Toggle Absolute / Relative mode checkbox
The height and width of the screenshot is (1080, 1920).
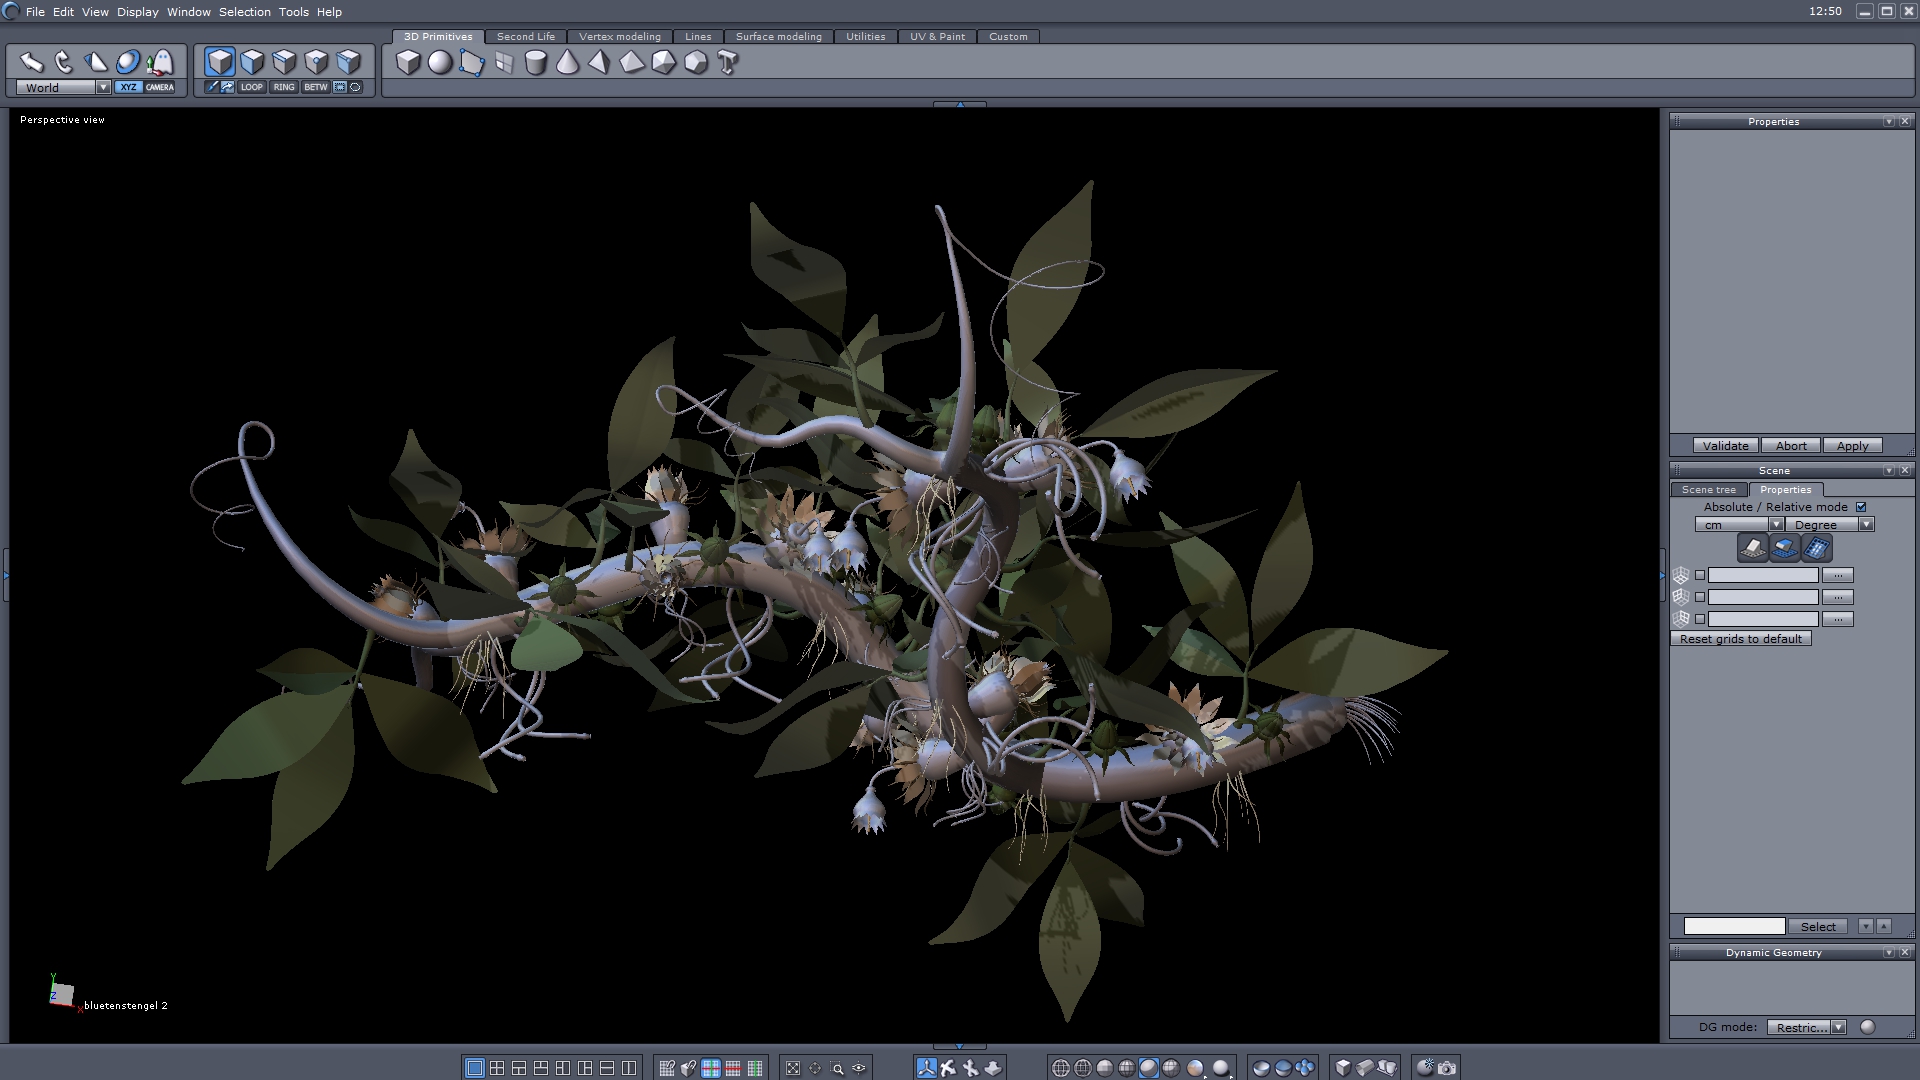[1861, 507]
